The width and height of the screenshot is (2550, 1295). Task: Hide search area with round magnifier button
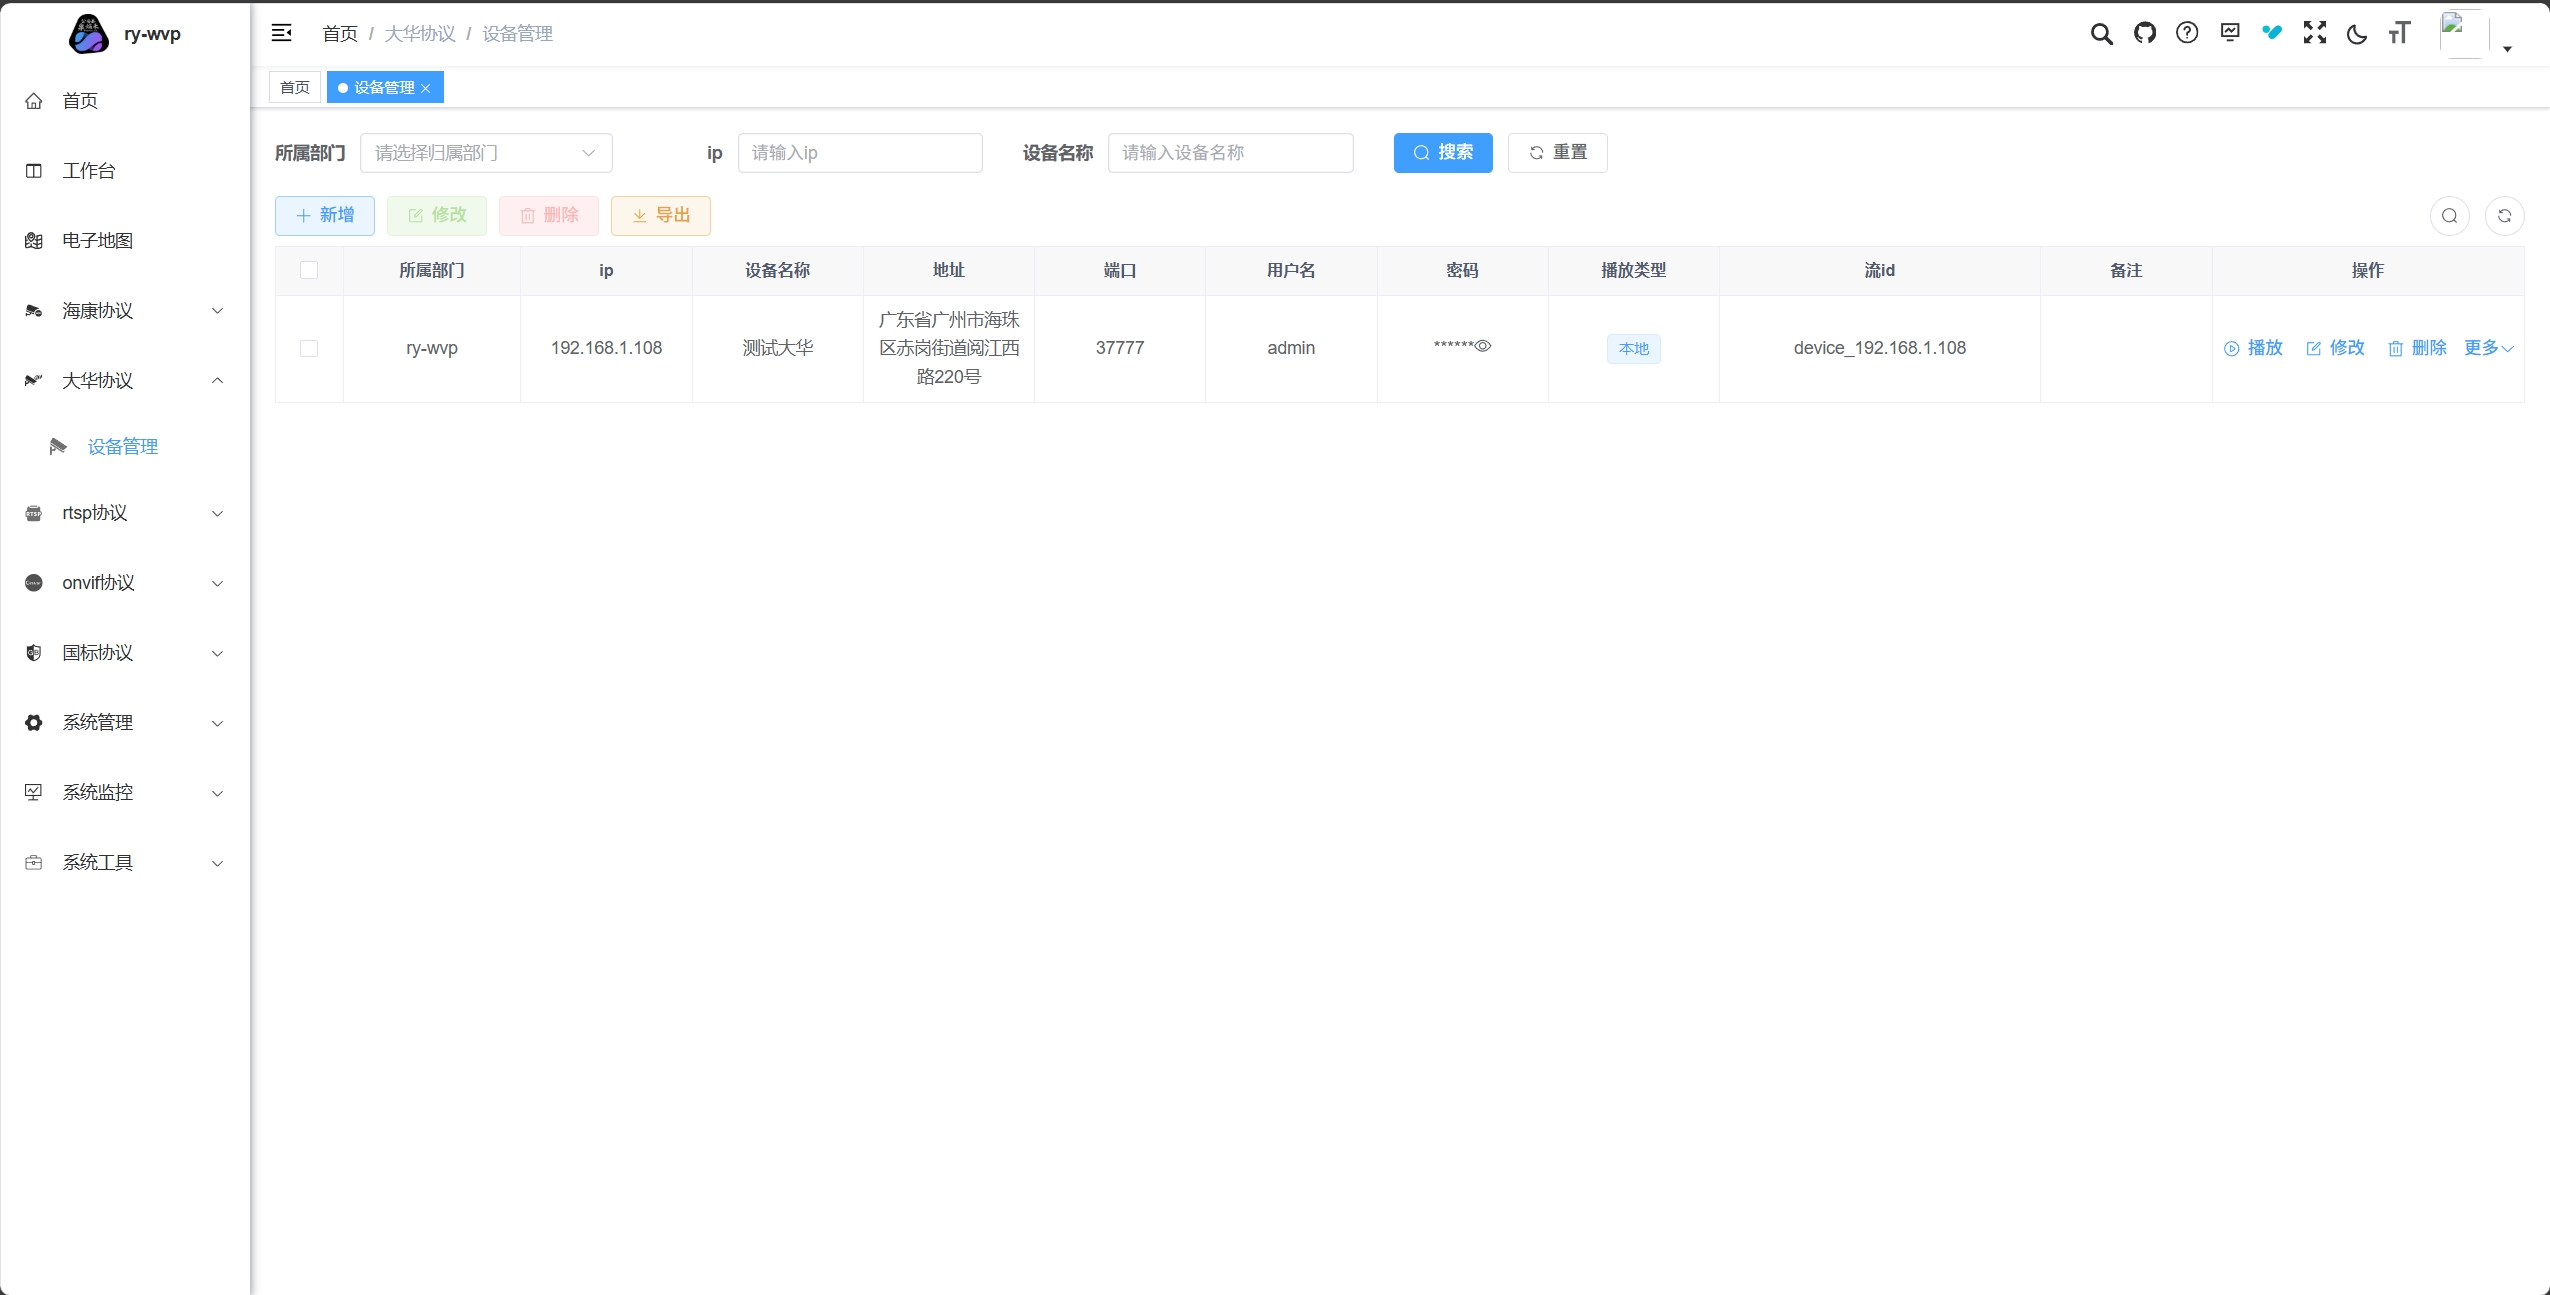tap(2449, 216)
